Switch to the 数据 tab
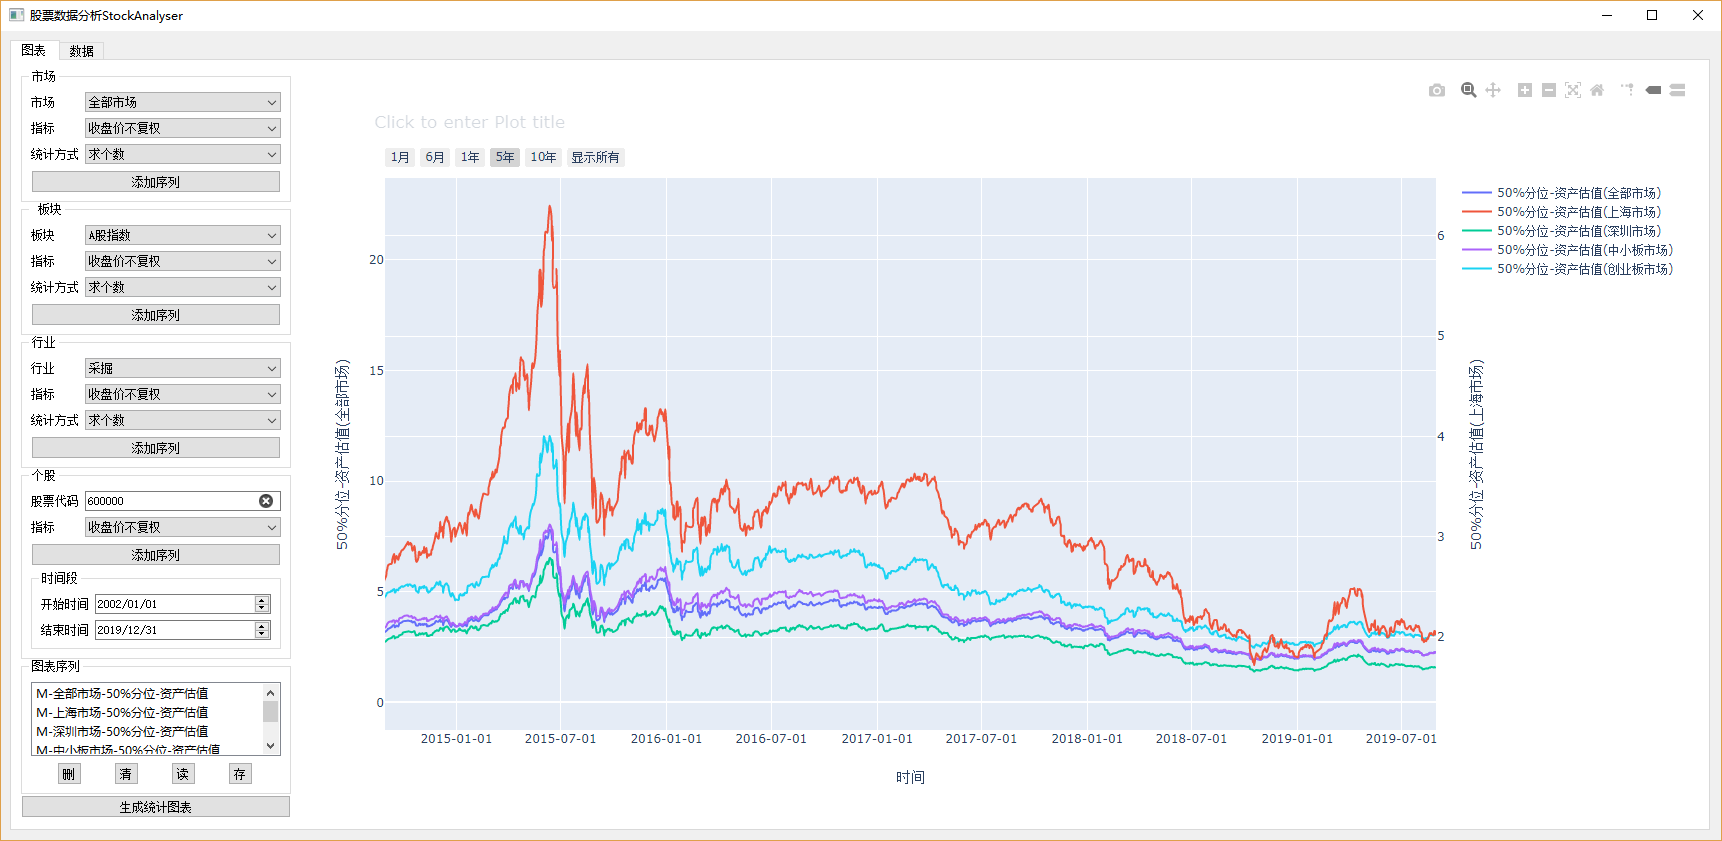Screen dimensions: 1722x841 pyautogui.click(x=82, y=51)
